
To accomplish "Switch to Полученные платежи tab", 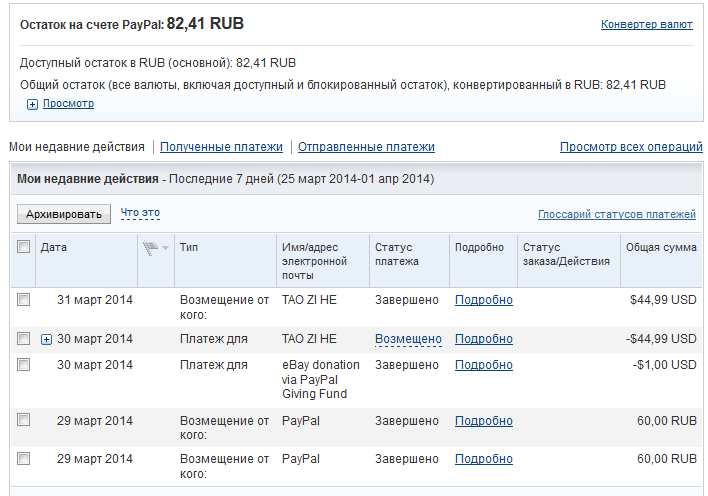I will (221, 147).
